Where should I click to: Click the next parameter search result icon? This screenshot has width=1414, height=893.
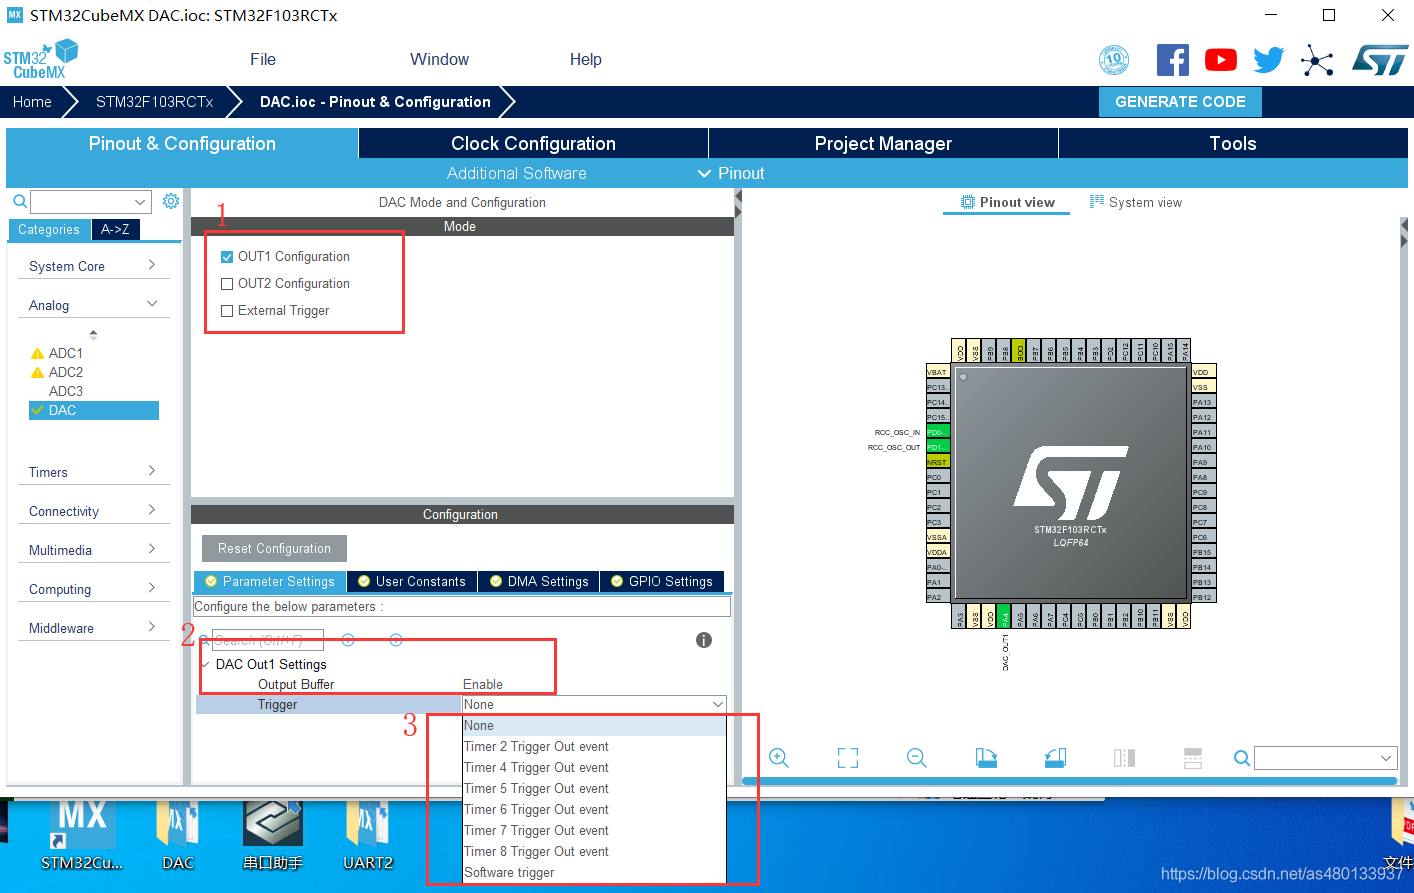[396, 640]
